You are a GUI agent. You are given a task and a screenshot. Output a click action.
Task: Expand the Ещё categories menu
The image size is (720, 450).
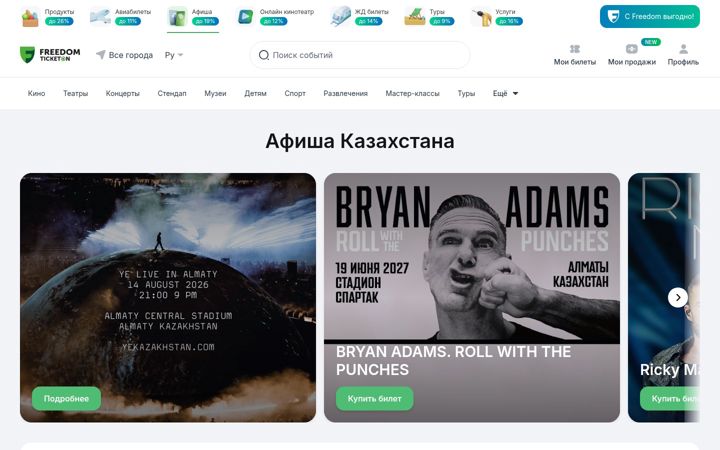pyautogui.click(x=505, y=93)
